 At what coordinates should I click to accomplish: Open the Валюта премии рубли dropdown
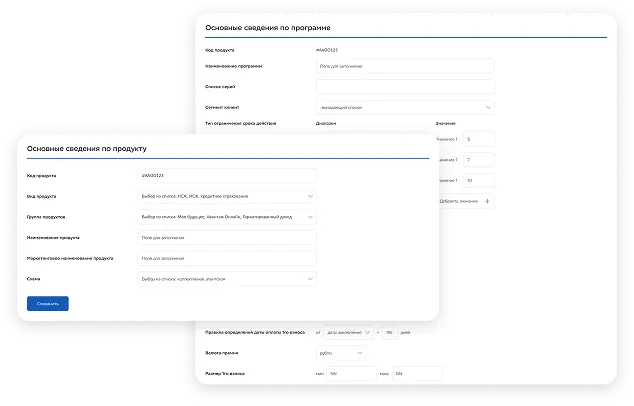340,353
